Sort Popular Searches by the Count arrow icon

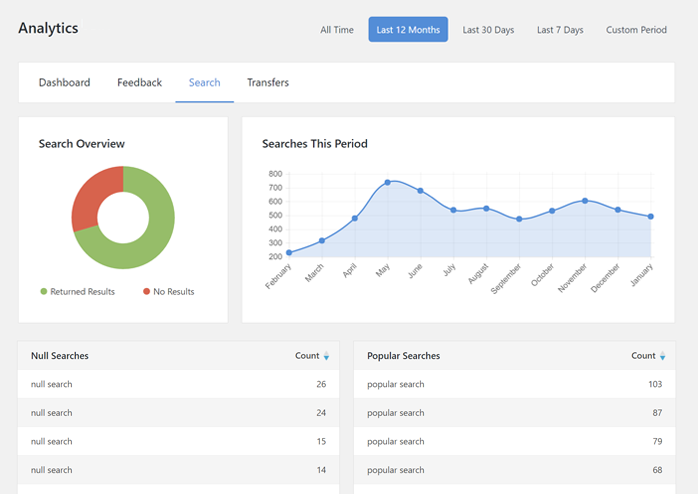coord(663,356)
